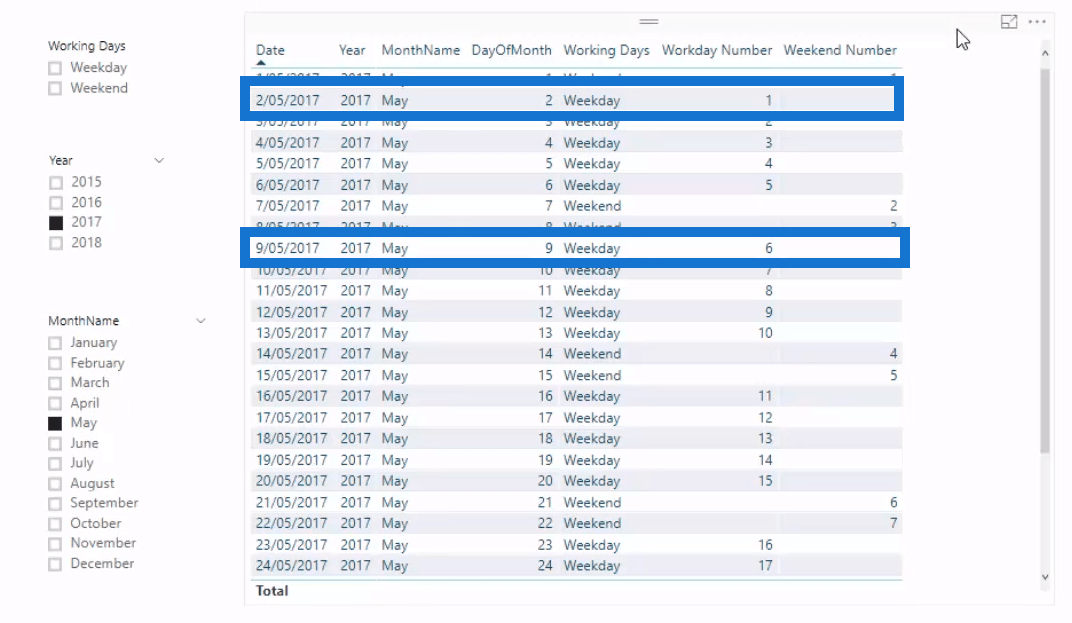Tick the August month checkbox

(x=55, y=484)
